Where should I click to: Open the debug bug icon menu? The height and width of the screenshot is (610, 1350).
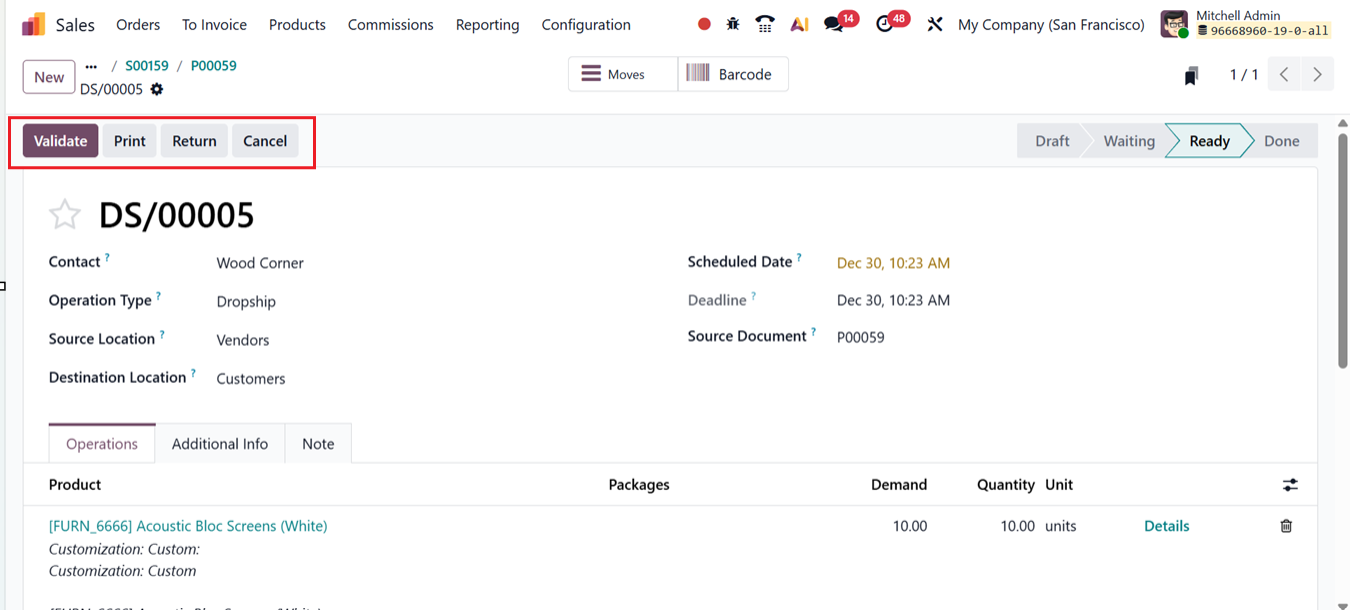[x=733, y=24]
